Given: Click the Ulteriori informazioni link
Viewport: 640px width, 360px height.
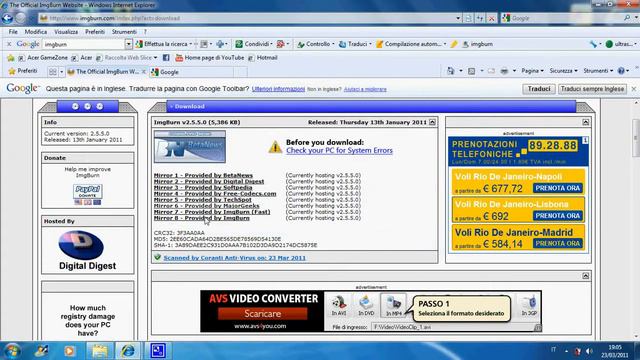Looking at the screenshot, I should 278,89.
